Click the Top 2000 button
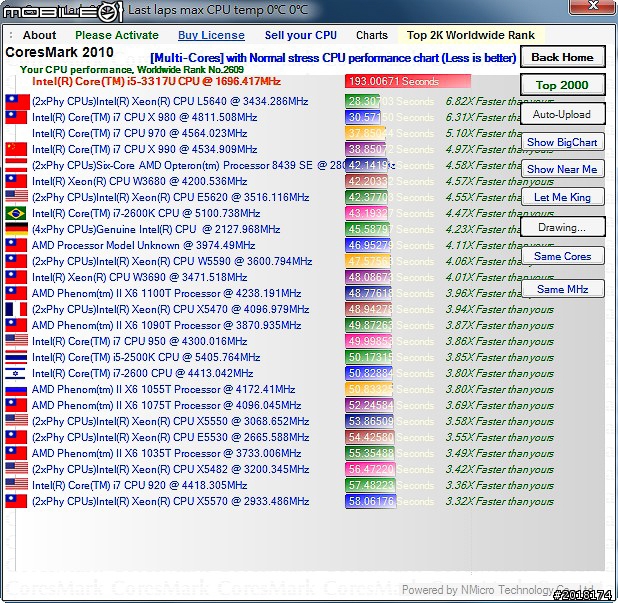The width and height of the screenshot is (618, 603). point(562,85)
